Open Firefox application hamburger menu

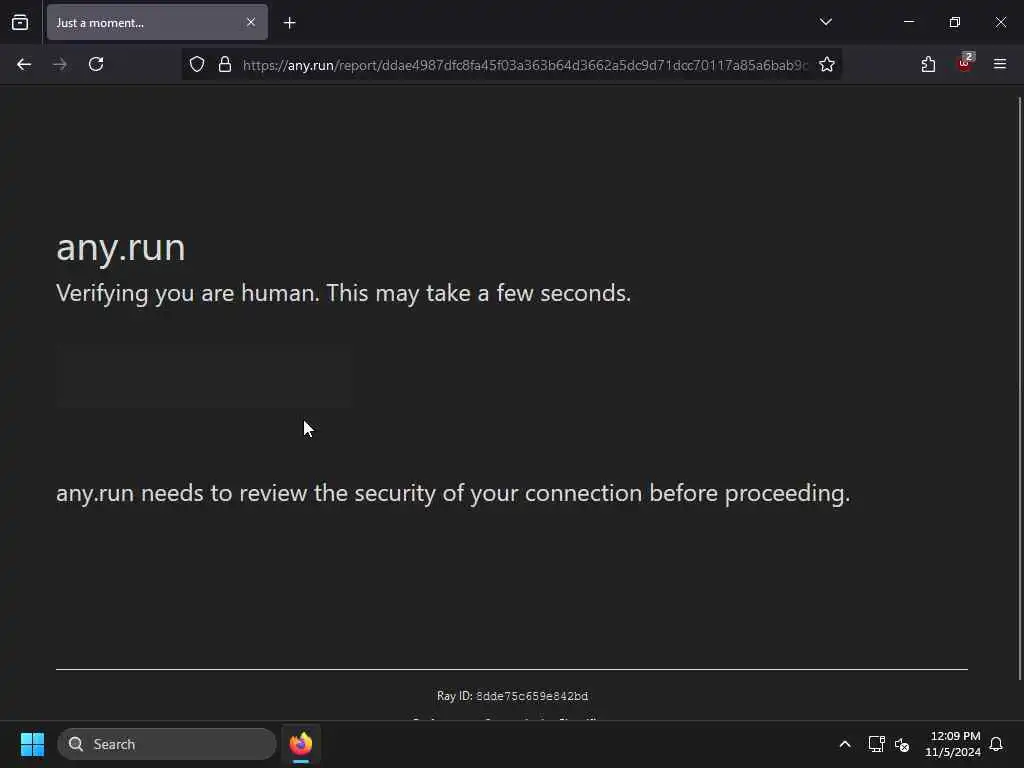(x=1000, y=64)
